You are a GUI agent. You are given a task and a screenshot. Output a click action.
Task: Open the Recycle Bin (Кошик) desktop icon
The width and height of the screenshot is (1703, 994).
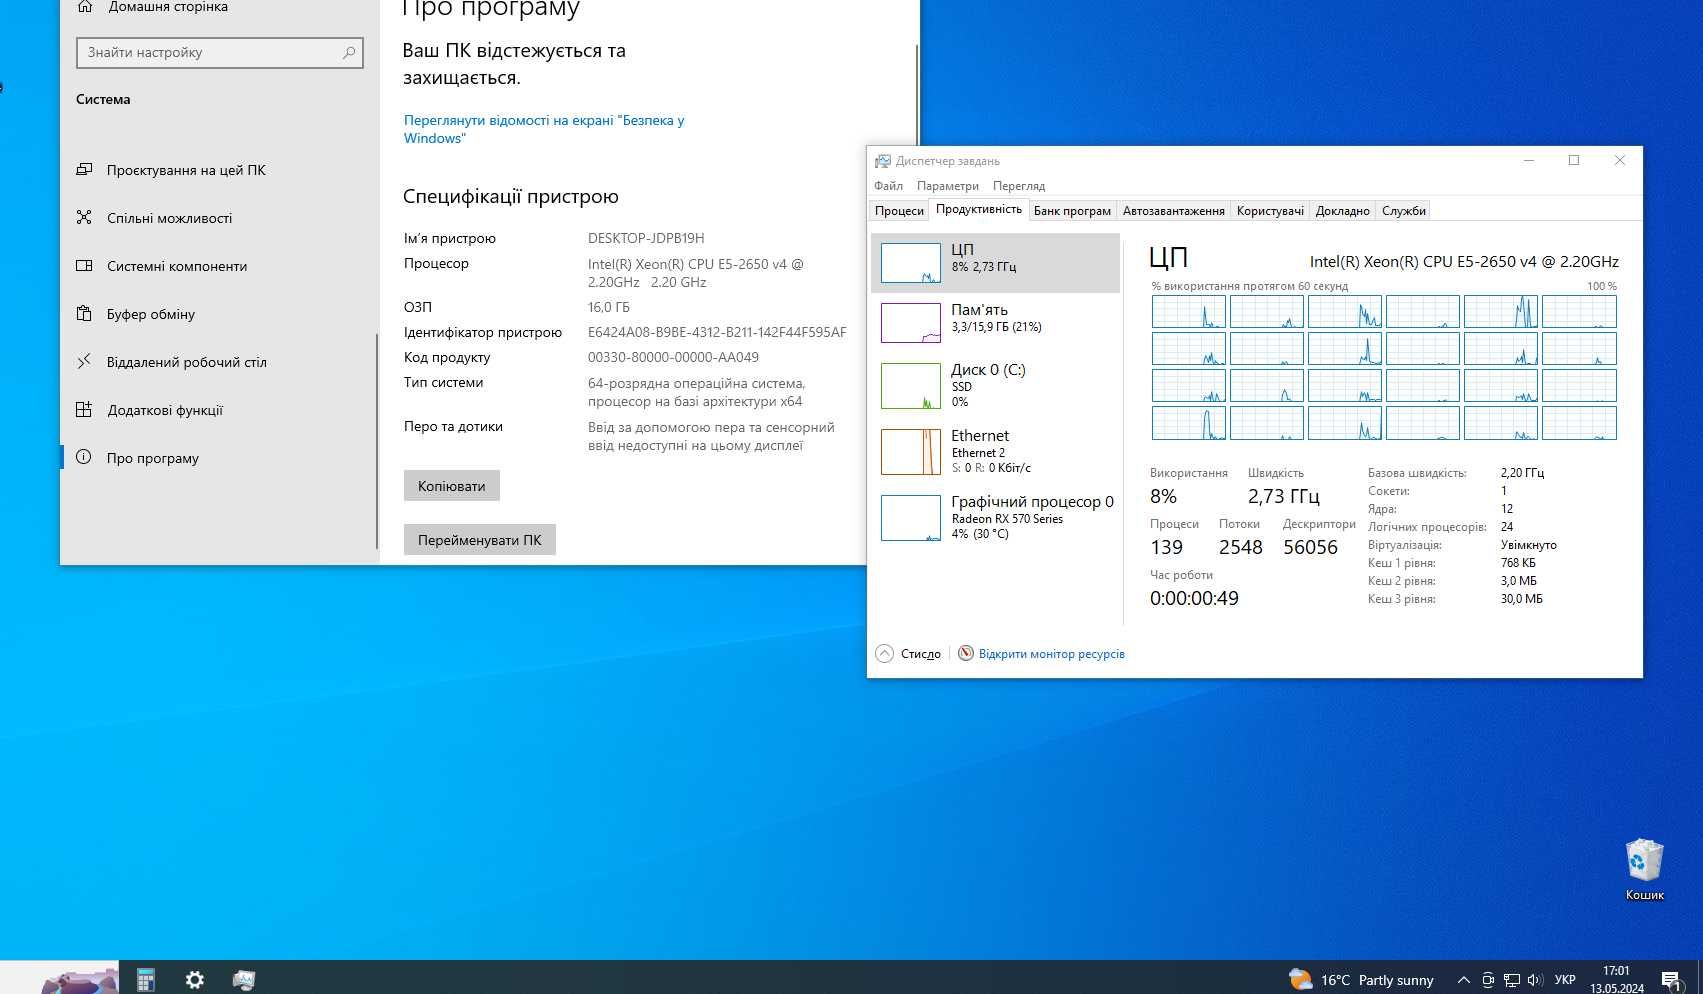pos(1644,869)
